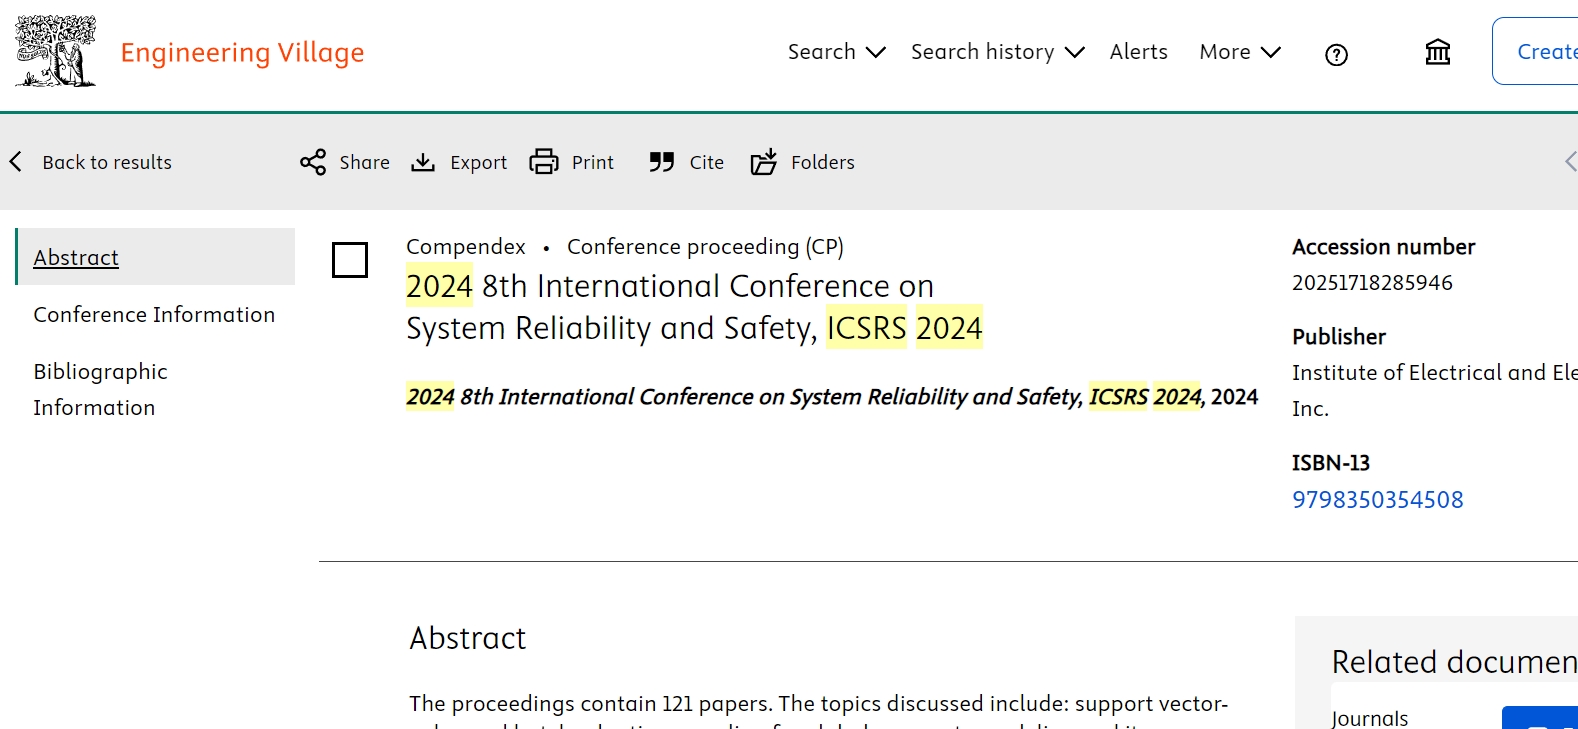
Task: Click the Engineering Village tree logo
Action: point(55,51)
